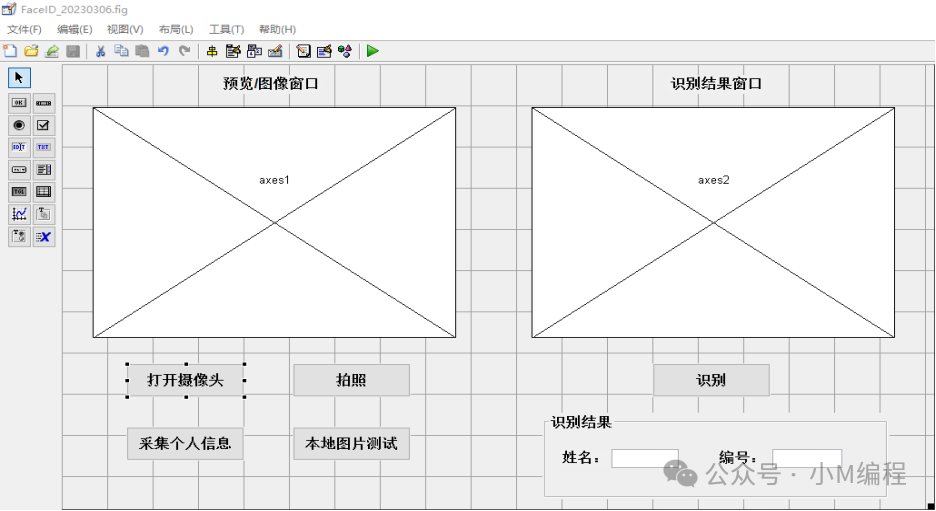Select the 姓名: label
The image size is (936, 511).
pyautogui.click(x=581, y=458)
